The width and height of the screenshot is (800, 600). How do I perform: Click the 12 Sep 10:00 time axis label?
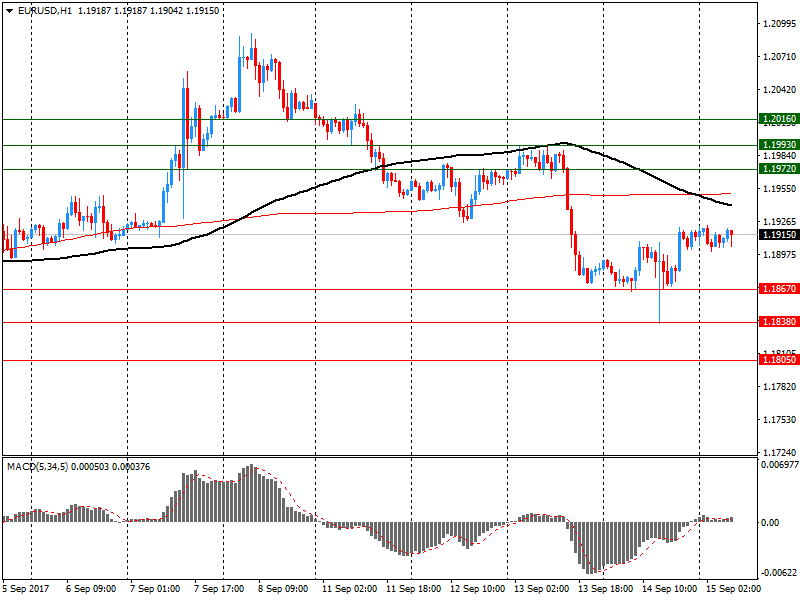click(478, 589)
